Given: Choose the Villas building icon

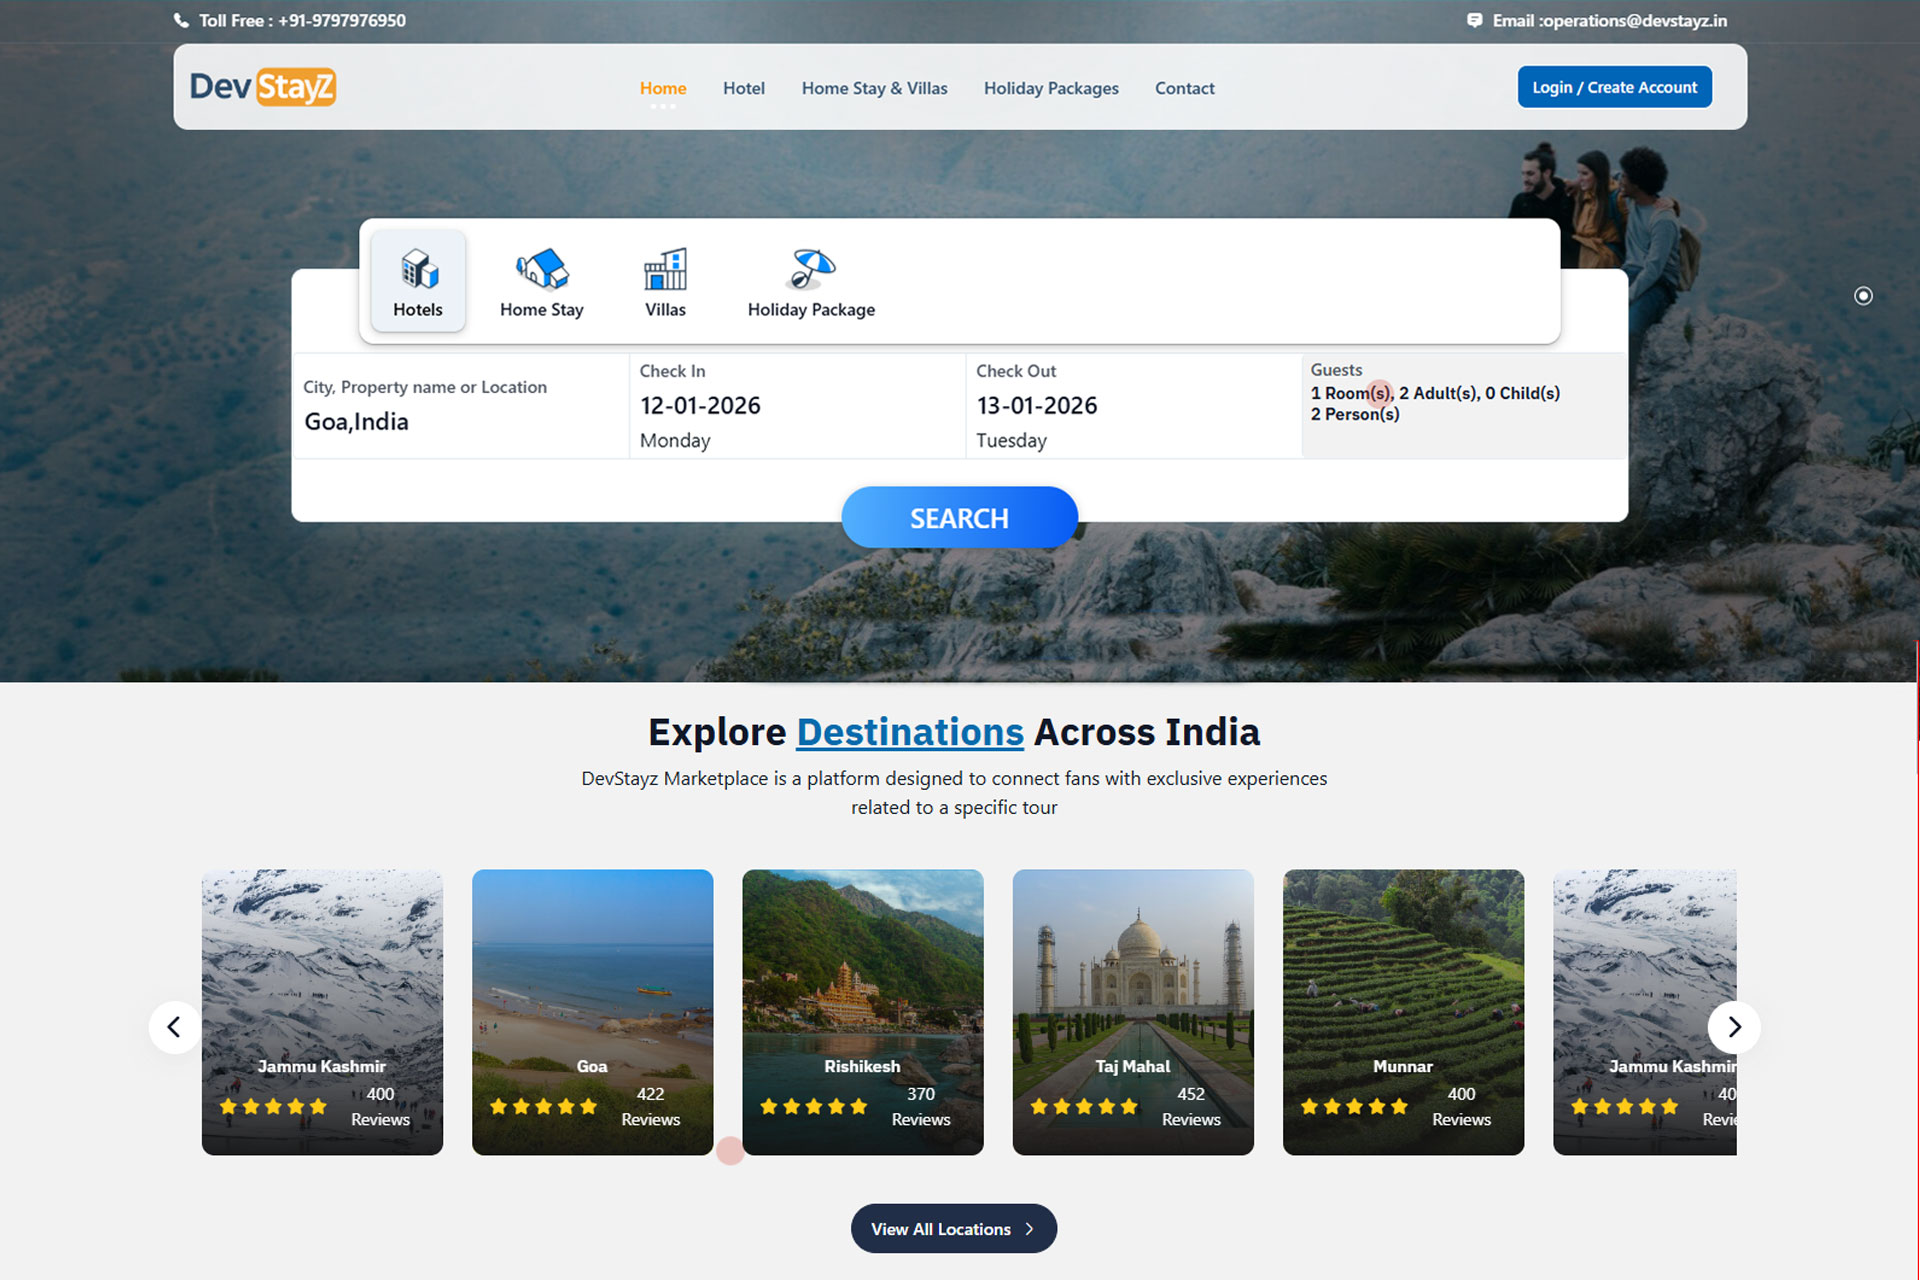Looking at the screenshot, I should [x=665, y=269].
